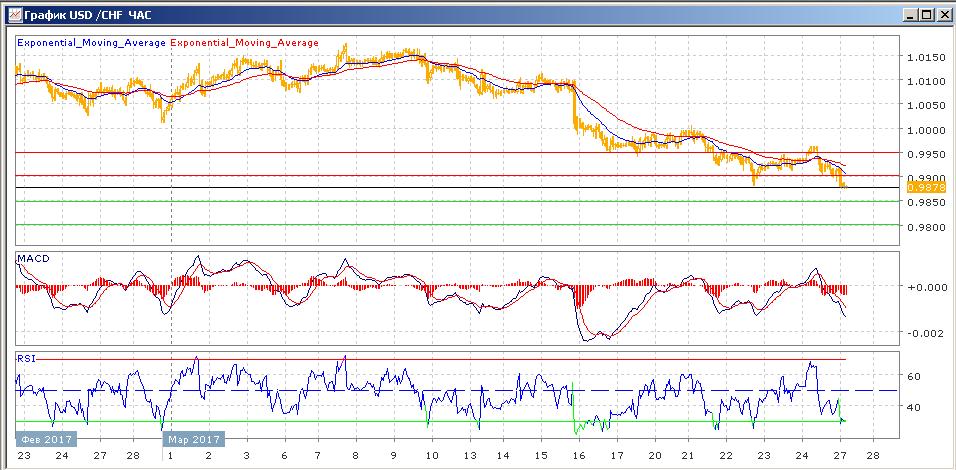
Task: Minimize the USD/CHF chart window
Action: click(910, 15)
